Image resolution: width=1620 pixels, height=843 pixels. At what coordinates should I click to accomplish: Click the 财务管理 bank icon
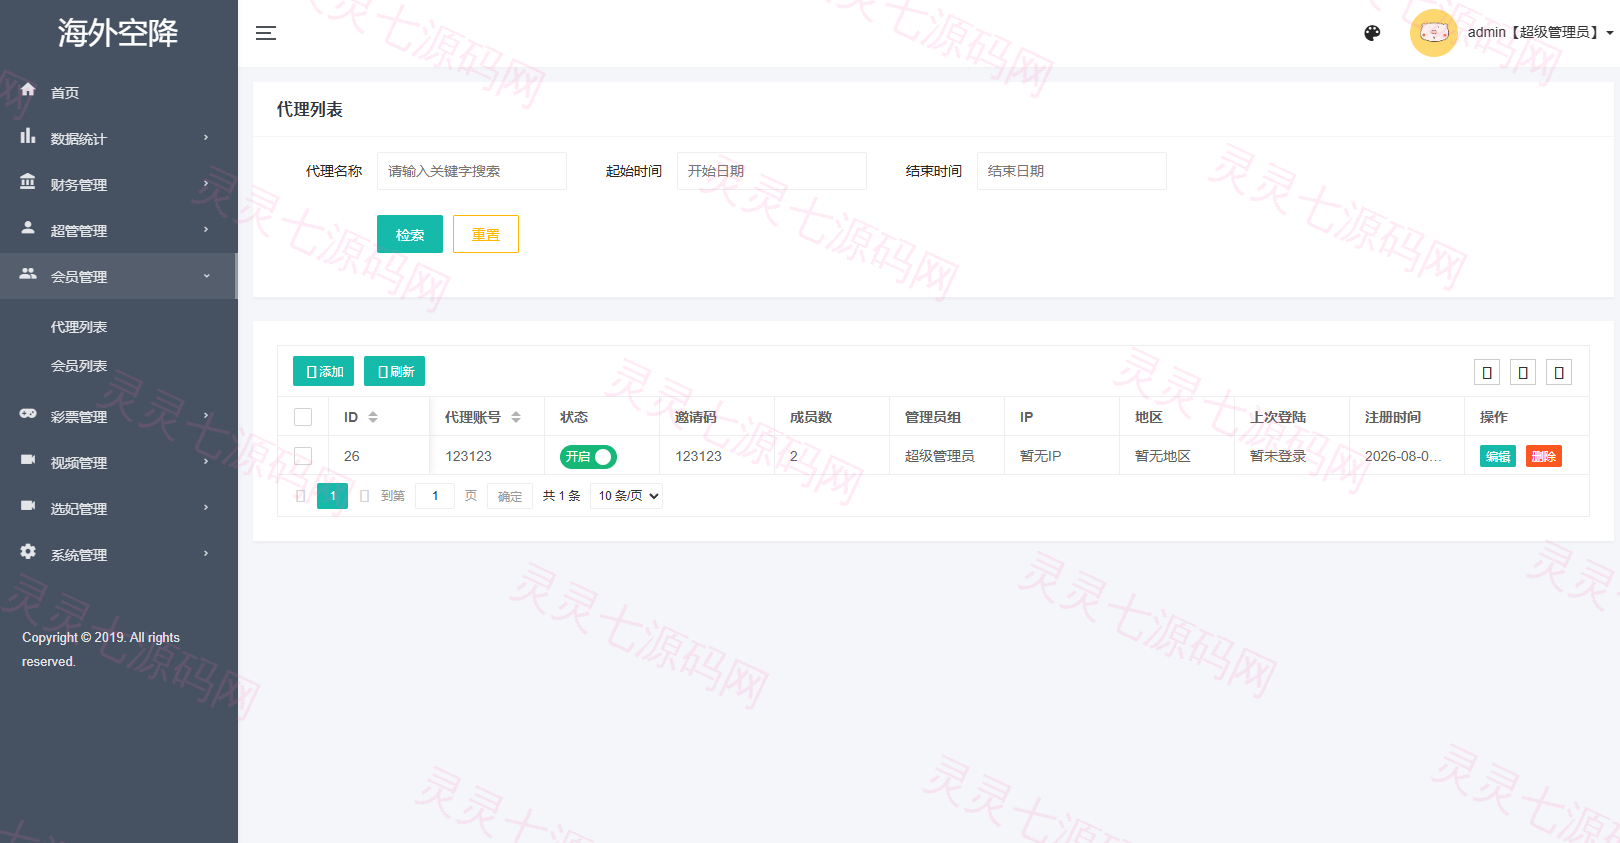pos(28,182)
